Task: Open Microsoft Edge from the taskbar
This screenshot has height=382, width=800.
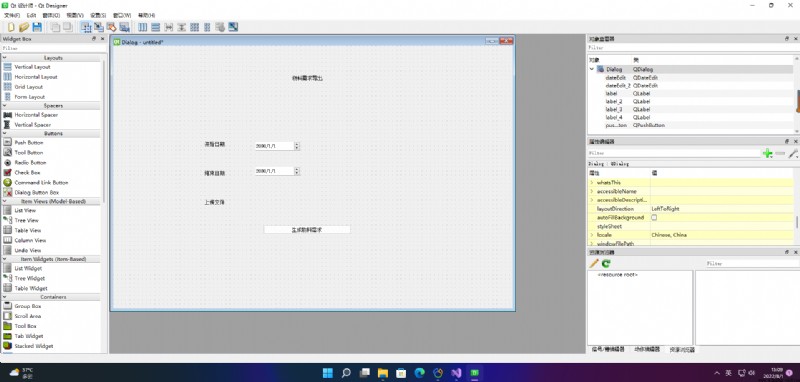Action: click(419, 373)
